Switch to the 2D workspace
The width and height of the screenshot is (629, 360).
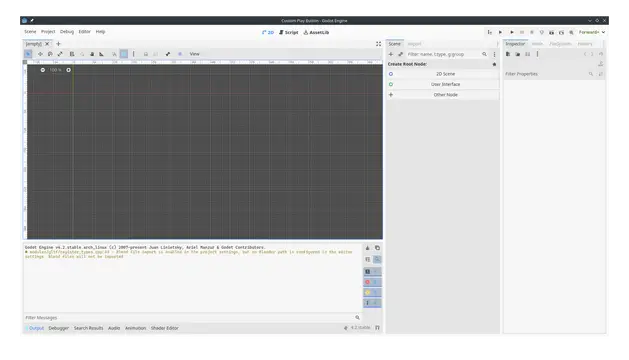(x=268, y=33)
